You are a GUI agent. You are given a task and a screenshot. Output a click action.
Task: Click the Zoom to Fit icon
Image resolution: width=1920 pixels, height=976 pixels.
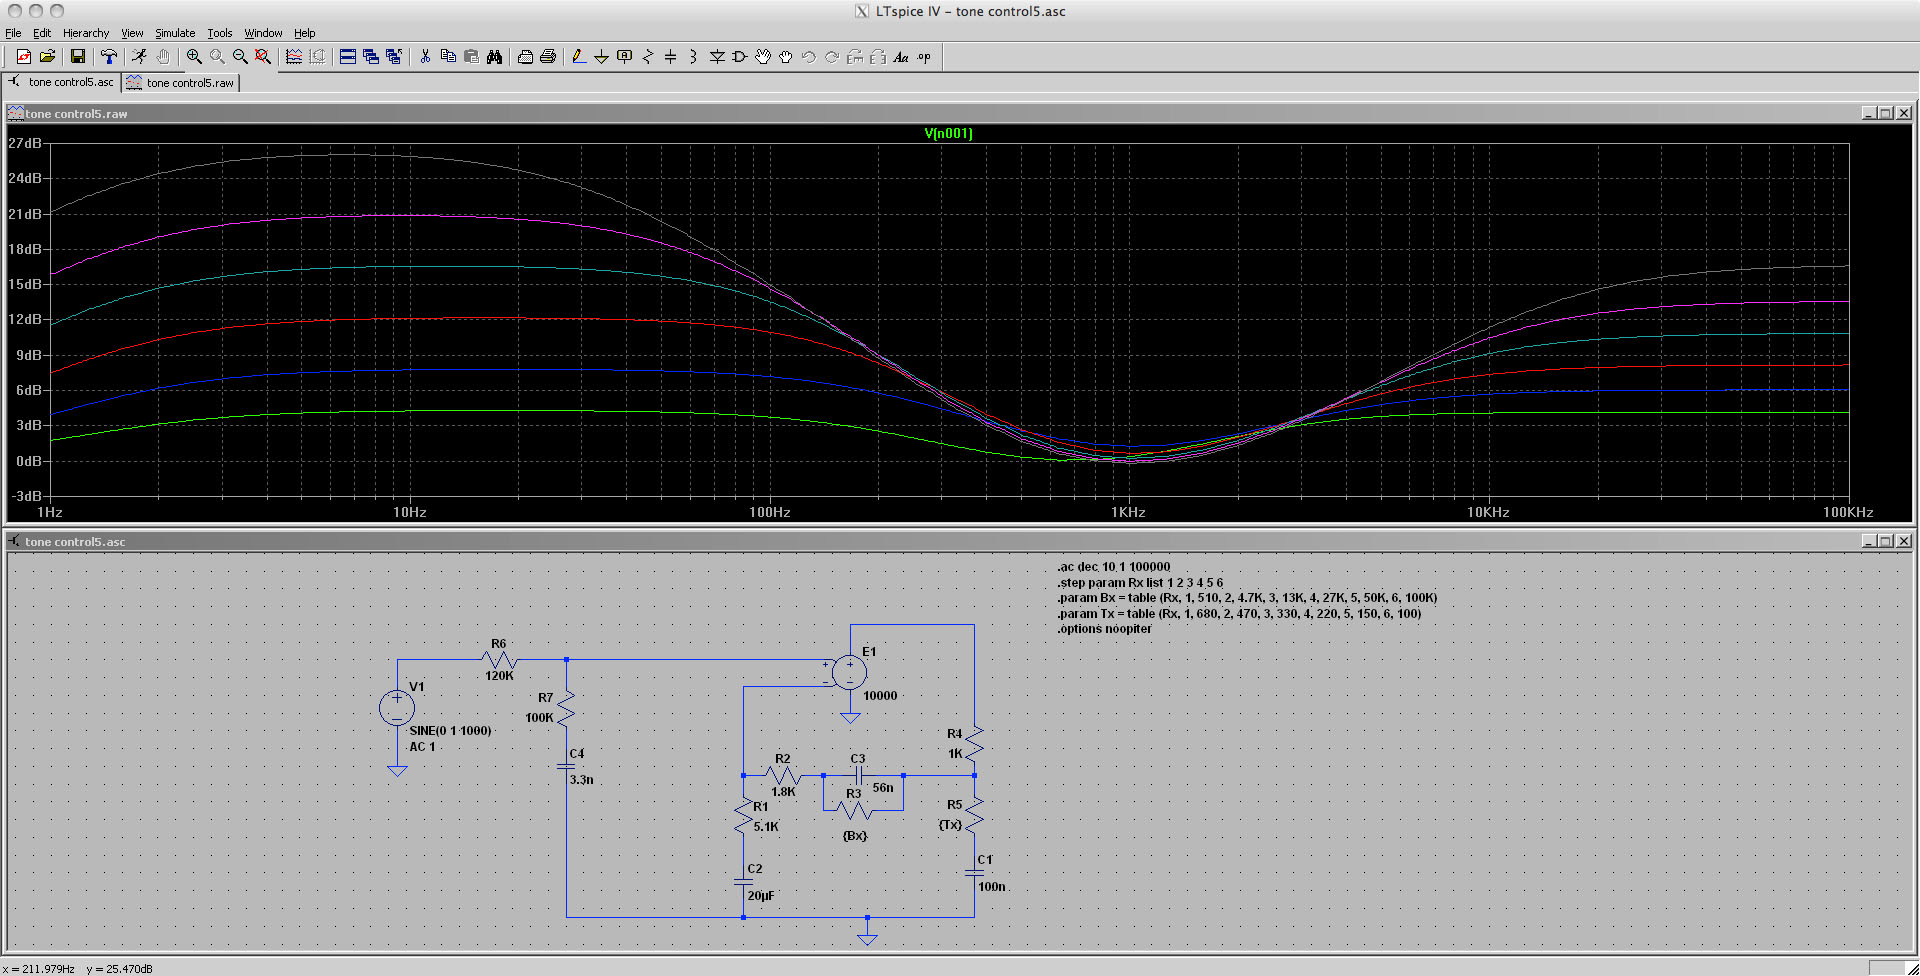click(x=263, y=57)
